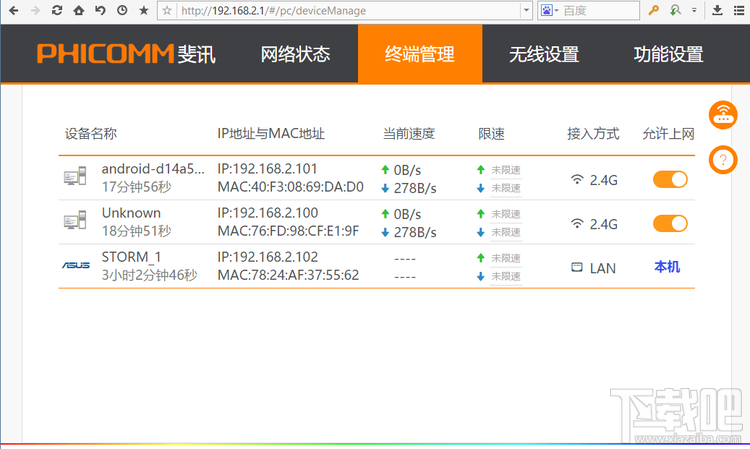The width and height of the screenshot is (750, 449).
Task: Toggle internet access for Unknown device
Action: pos(670,223)
